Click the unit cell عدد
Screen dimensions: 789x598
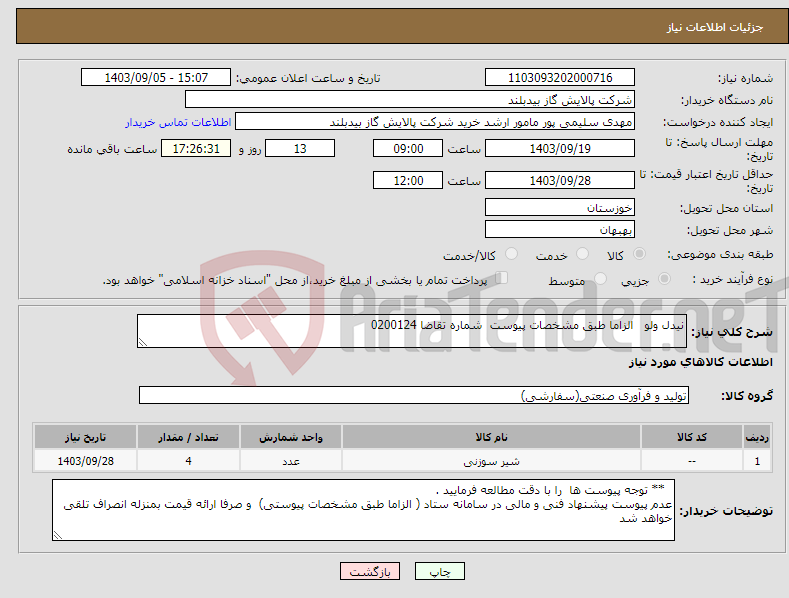(x=291, y=461)
